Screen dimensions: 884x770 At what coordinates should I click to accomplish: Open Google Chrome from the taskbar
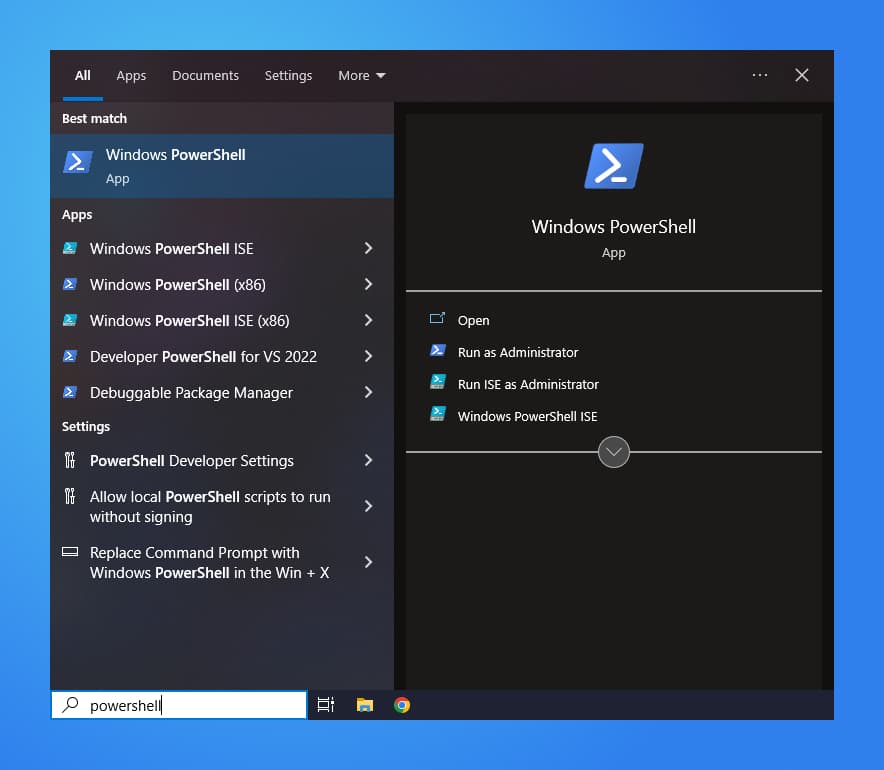401,704
